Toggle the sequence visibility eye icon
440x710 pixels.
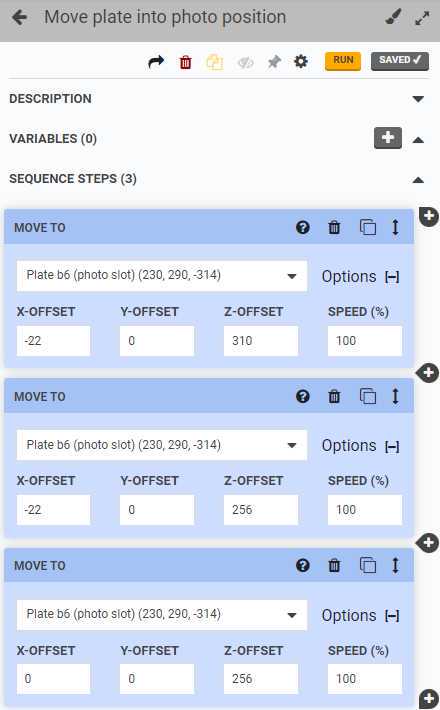pyautogui.click(x=245, y=62)
